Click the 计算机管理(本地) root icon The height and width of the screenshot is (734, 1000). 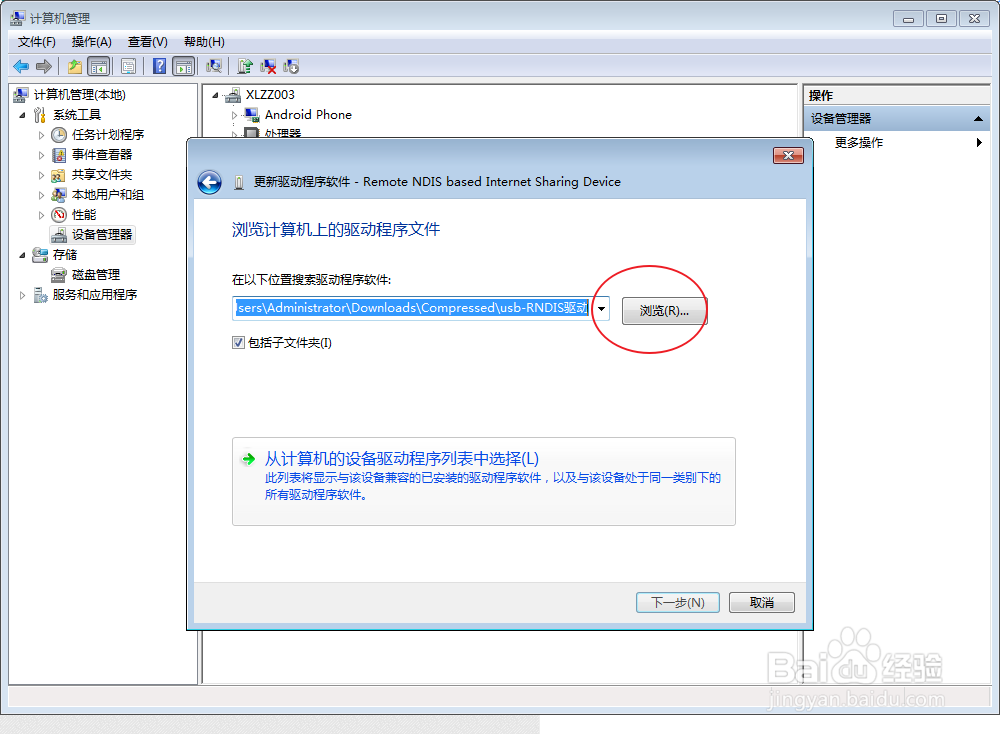21,95
